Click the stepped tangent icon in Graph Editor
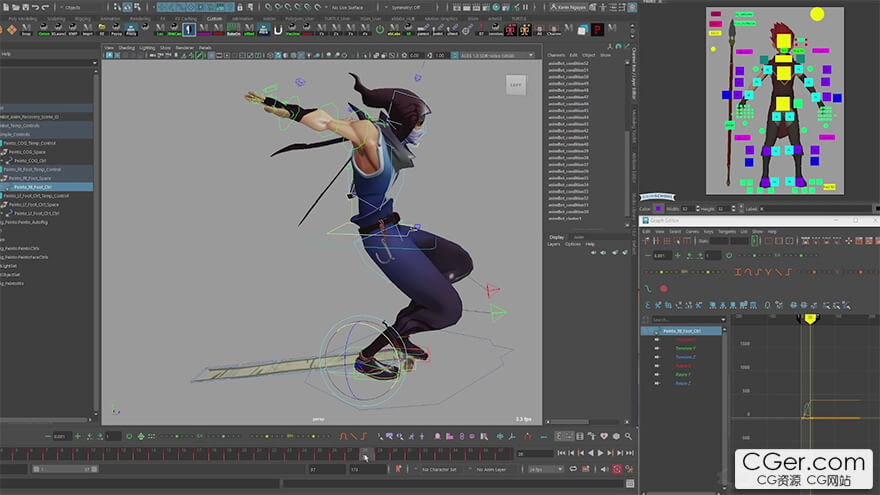 pyautogui.click(x=789, y=272)
